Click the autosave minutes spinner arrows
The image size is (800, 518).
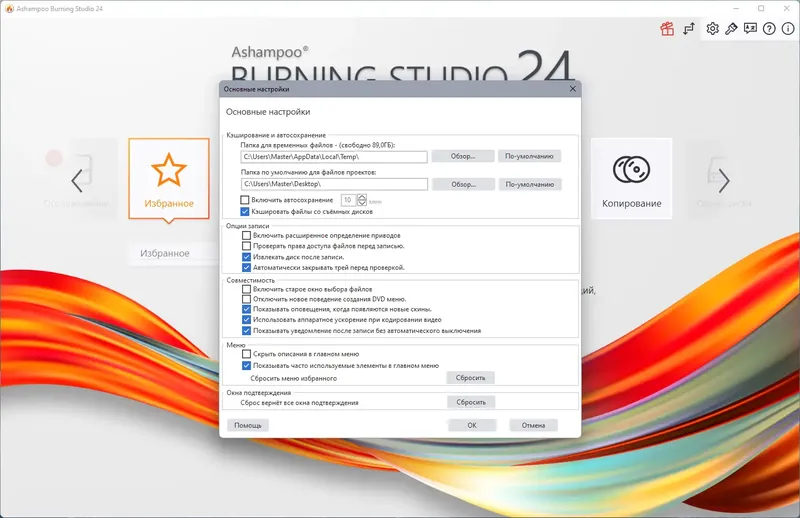pos(362,200)
